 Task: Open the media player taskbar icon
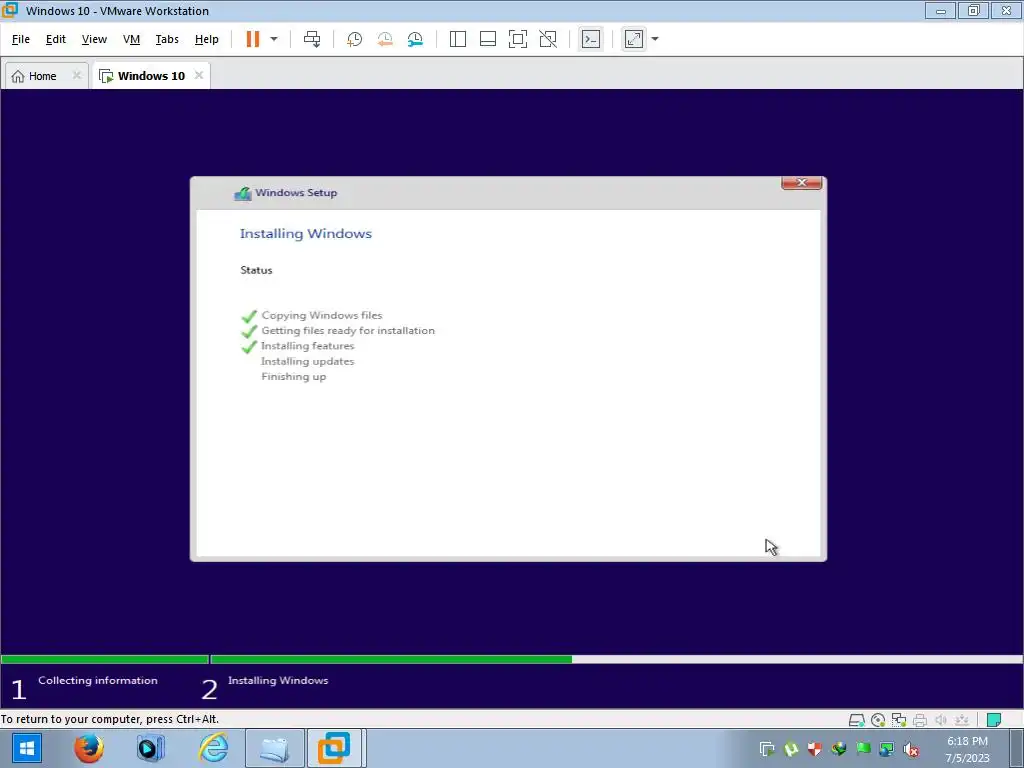point(151,748)
